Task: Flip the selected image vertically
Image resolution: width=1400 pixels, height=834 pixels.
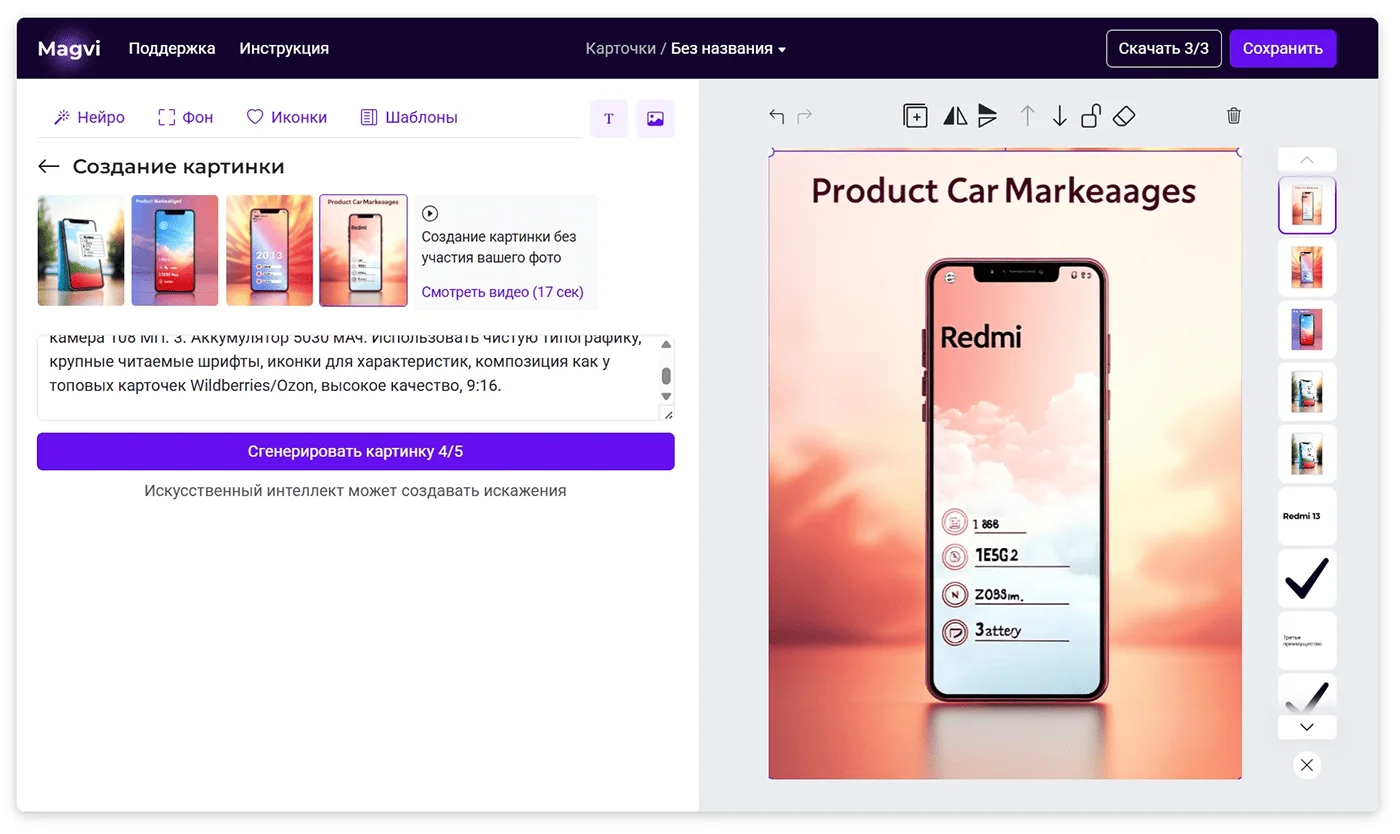Action: point(987,116)
